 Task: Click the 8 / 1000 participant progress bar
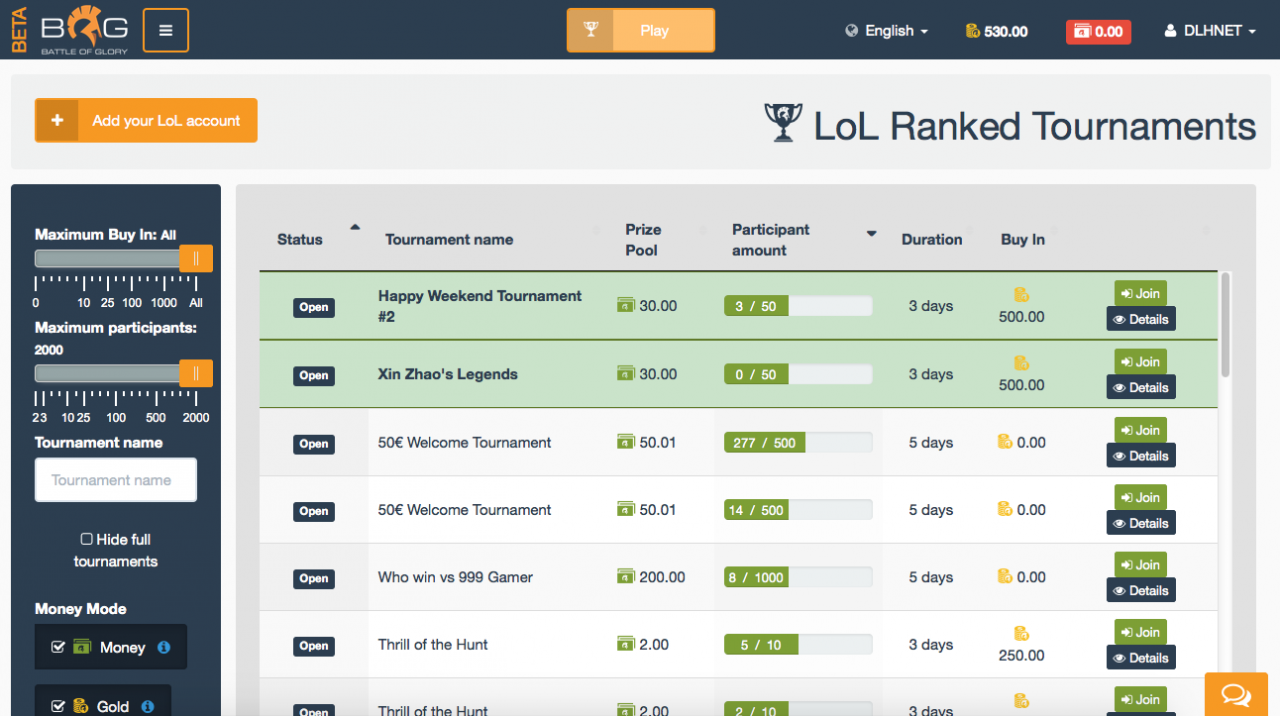[798, 577]
